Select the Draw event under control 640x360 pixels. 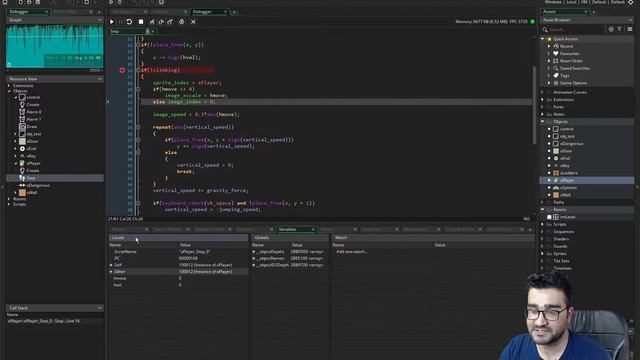[32, 127]
